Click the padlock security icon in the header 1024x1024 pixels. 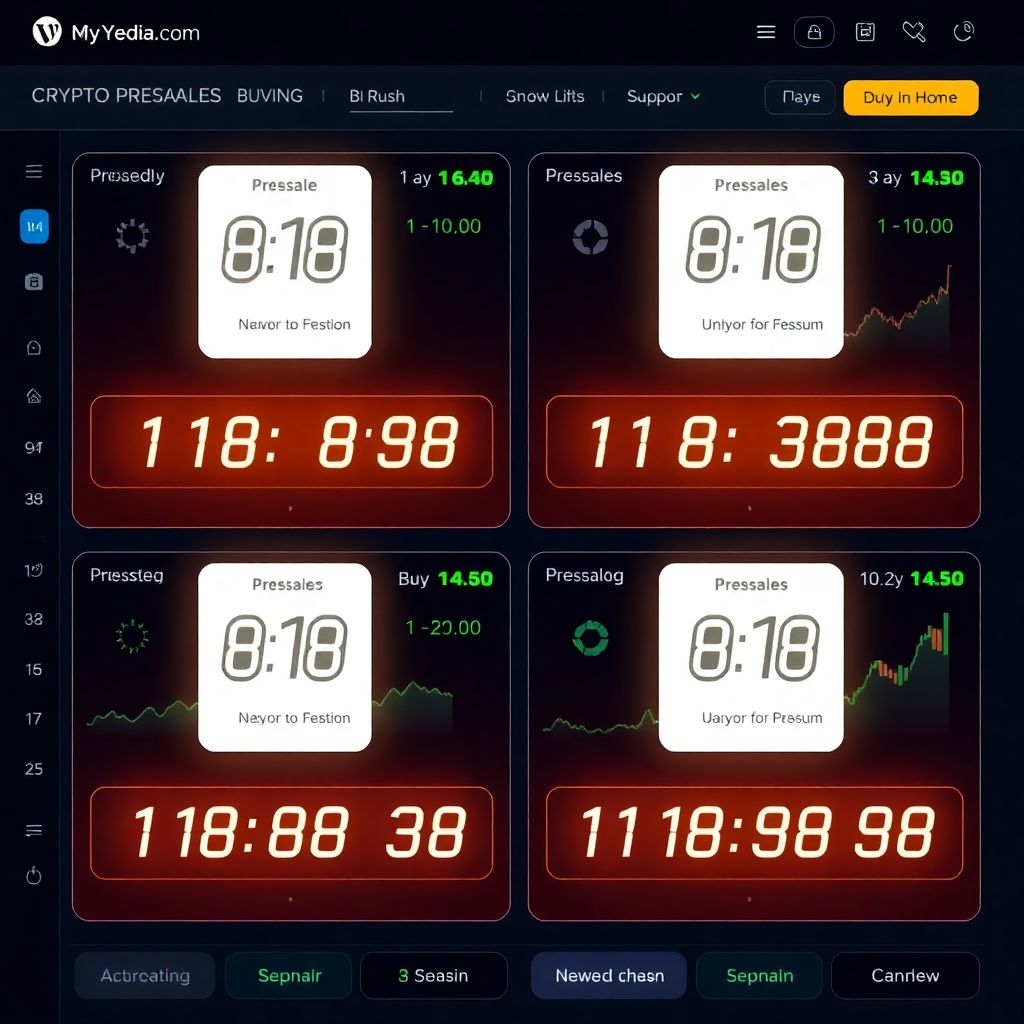point(814,31)
